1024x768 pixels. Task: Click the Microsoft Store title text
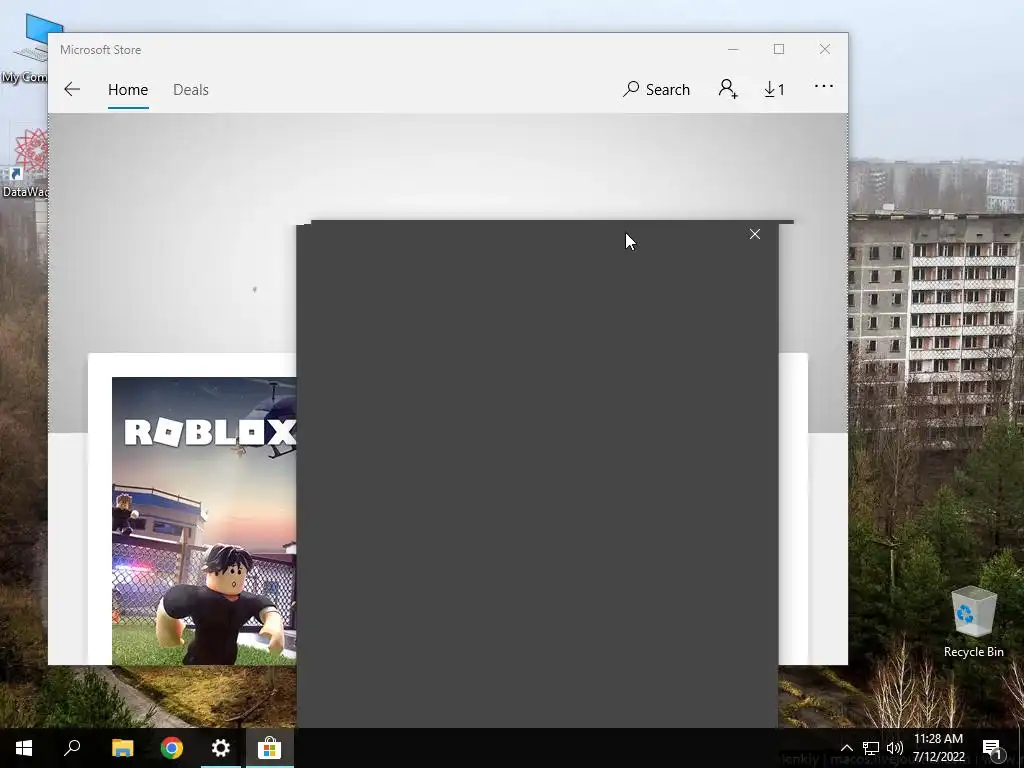101,50
